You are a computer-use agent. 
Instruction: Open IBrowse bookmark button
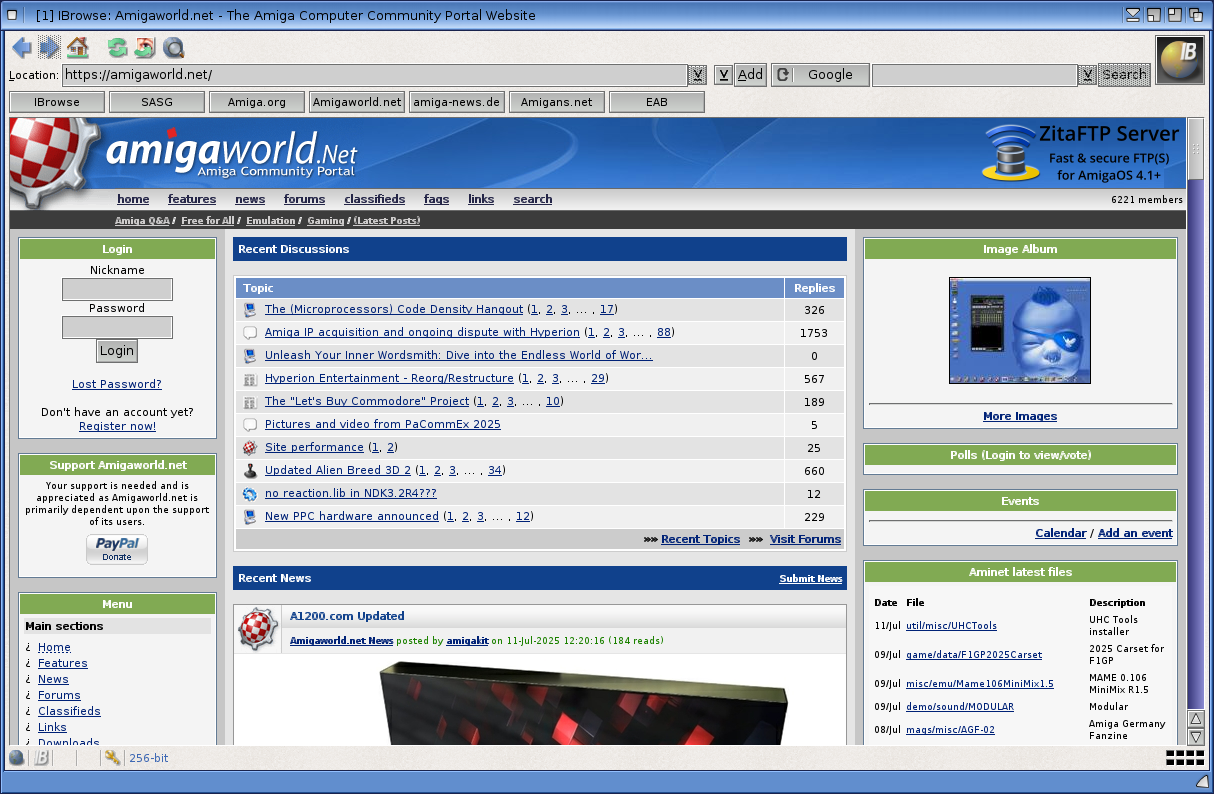click(57, 102)
